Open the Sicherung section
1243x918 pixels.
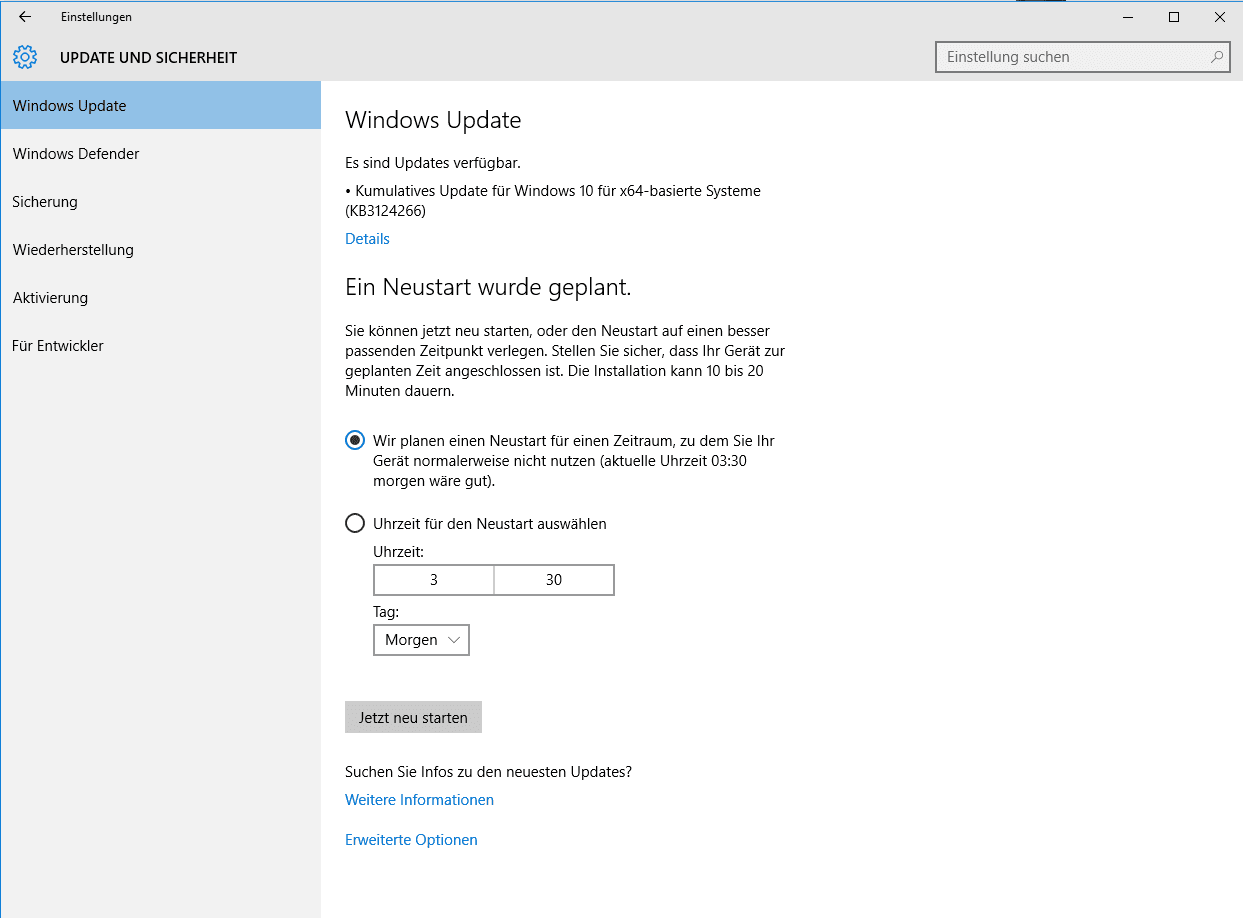(x=160, y=201)
